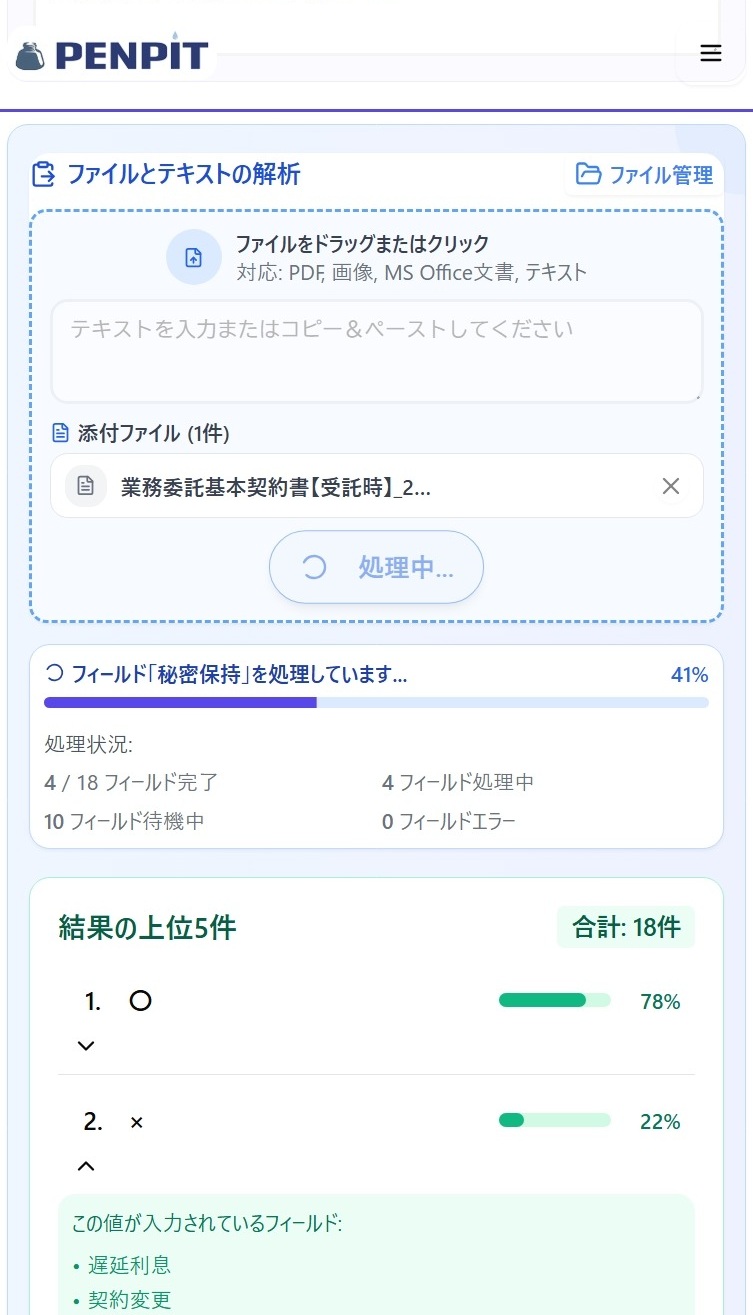The width and height of the screenshot is (753, 1315).
Task: Open the hamburger menu
Action: 710,53
